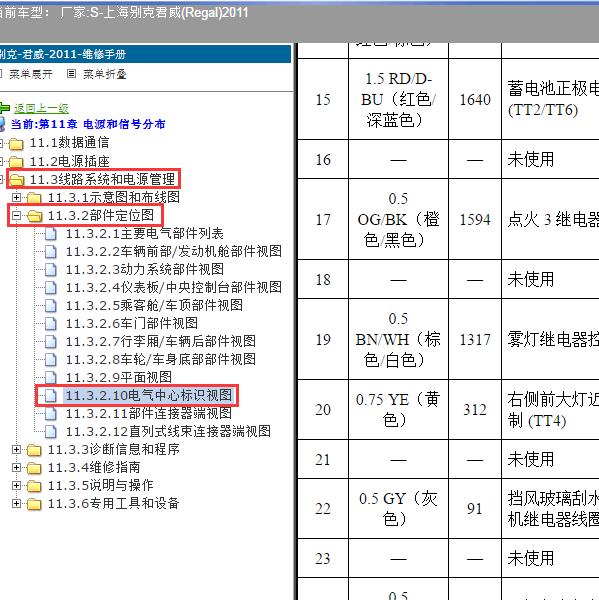Viewport: 599px width, 600px height.
Task: Select 11.3线路系统和电源管理 folder
Action: click(x=102, y=179)
